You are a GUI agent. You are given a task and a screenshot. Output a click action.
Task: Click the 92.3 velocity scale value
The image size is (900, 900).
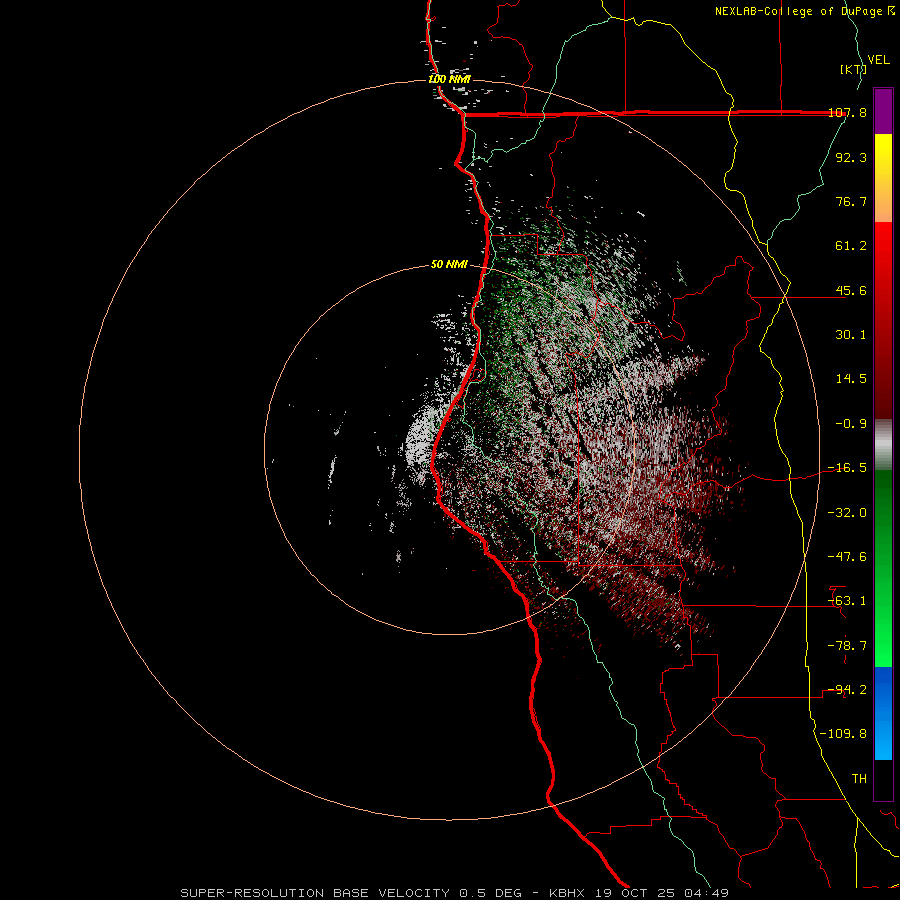click(851, 157)
